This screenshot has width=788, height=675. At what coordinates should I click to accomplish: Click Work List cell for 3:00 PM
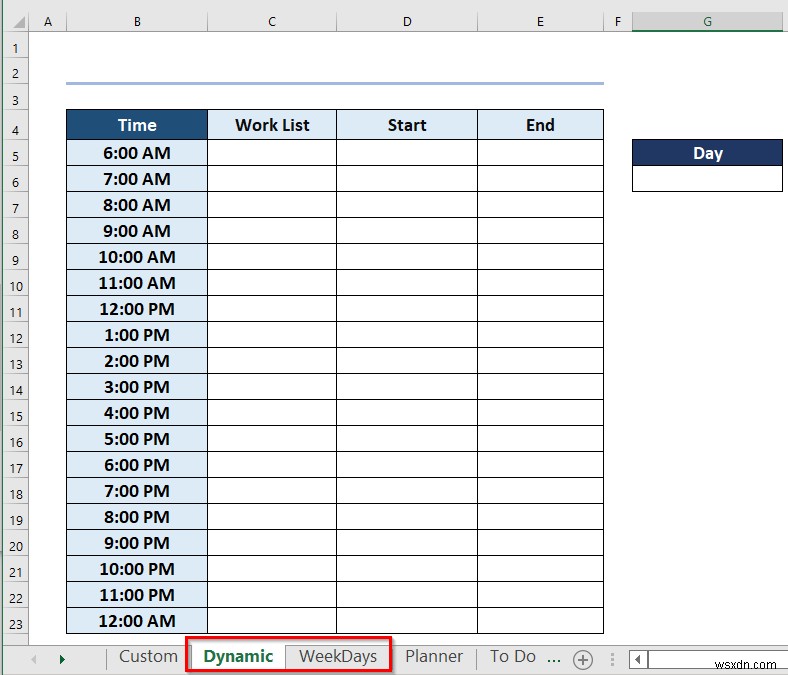[272, 387]
